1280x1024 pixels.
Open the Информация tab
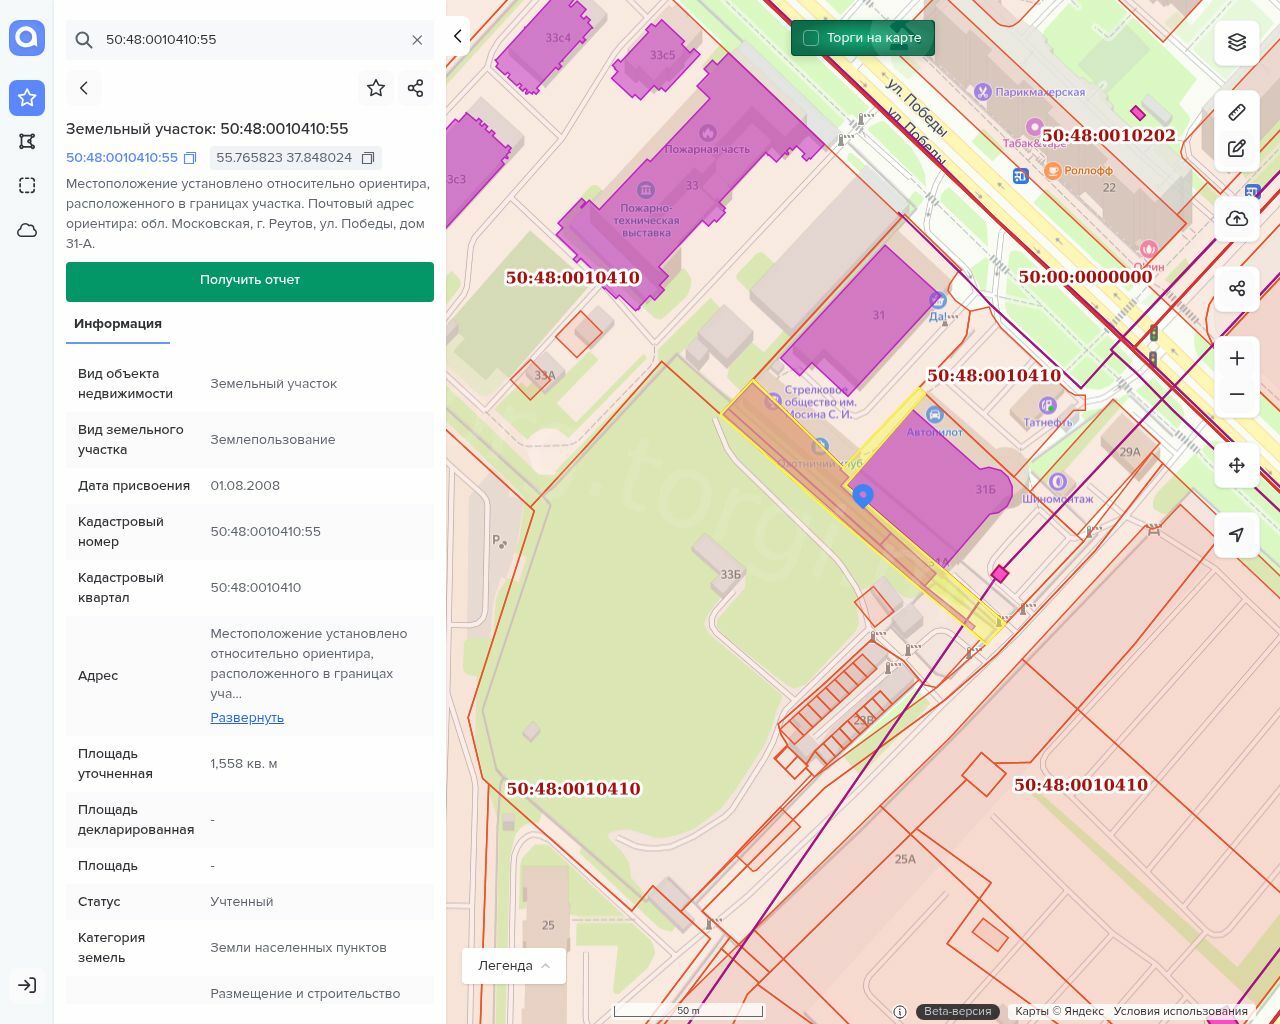coord(118,324)
